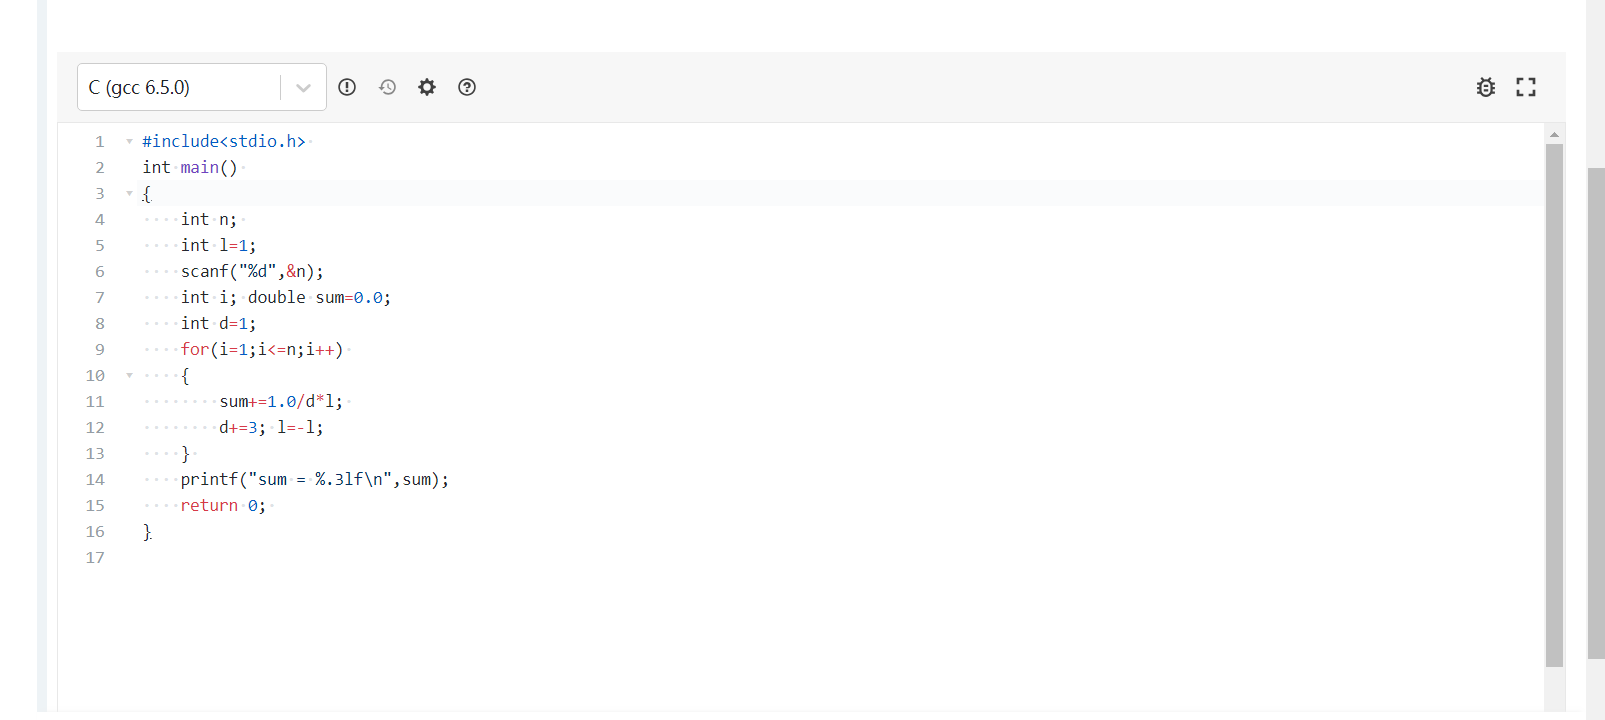Open the editor settings gear

click(427, 87)
